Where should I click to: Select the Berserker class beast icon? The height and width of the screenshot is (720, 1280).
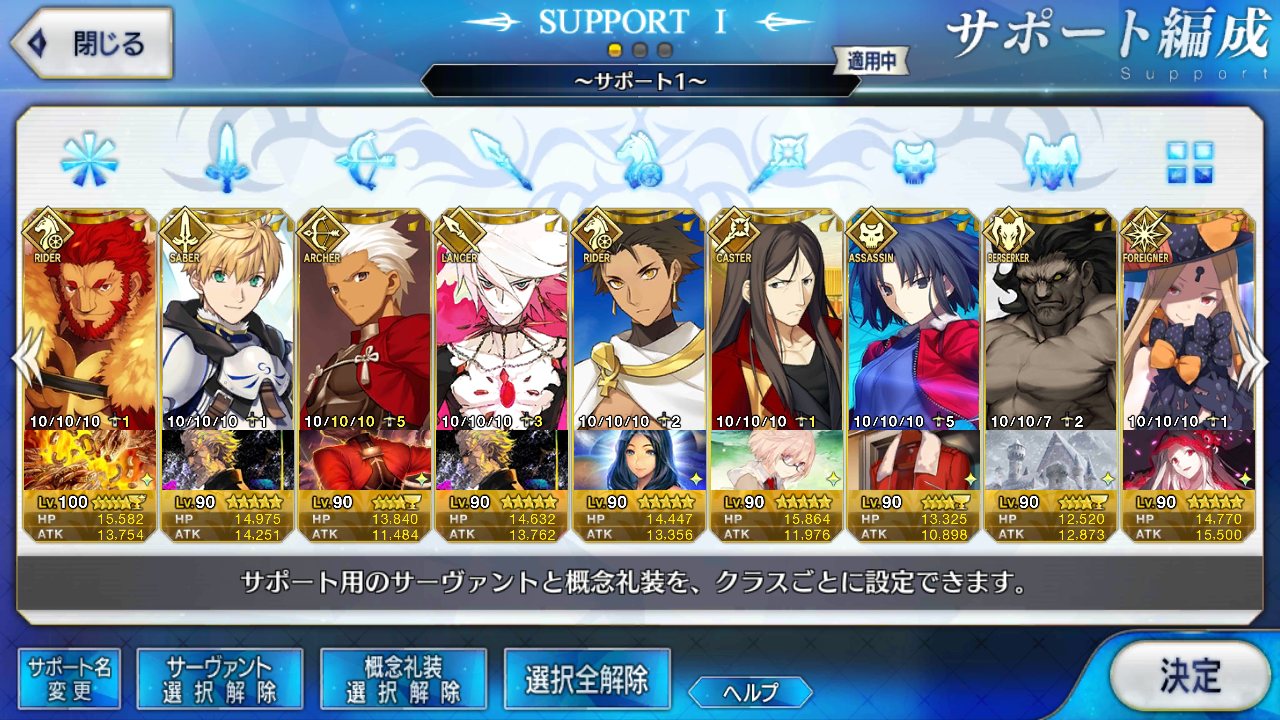(x=1052, y=161)
